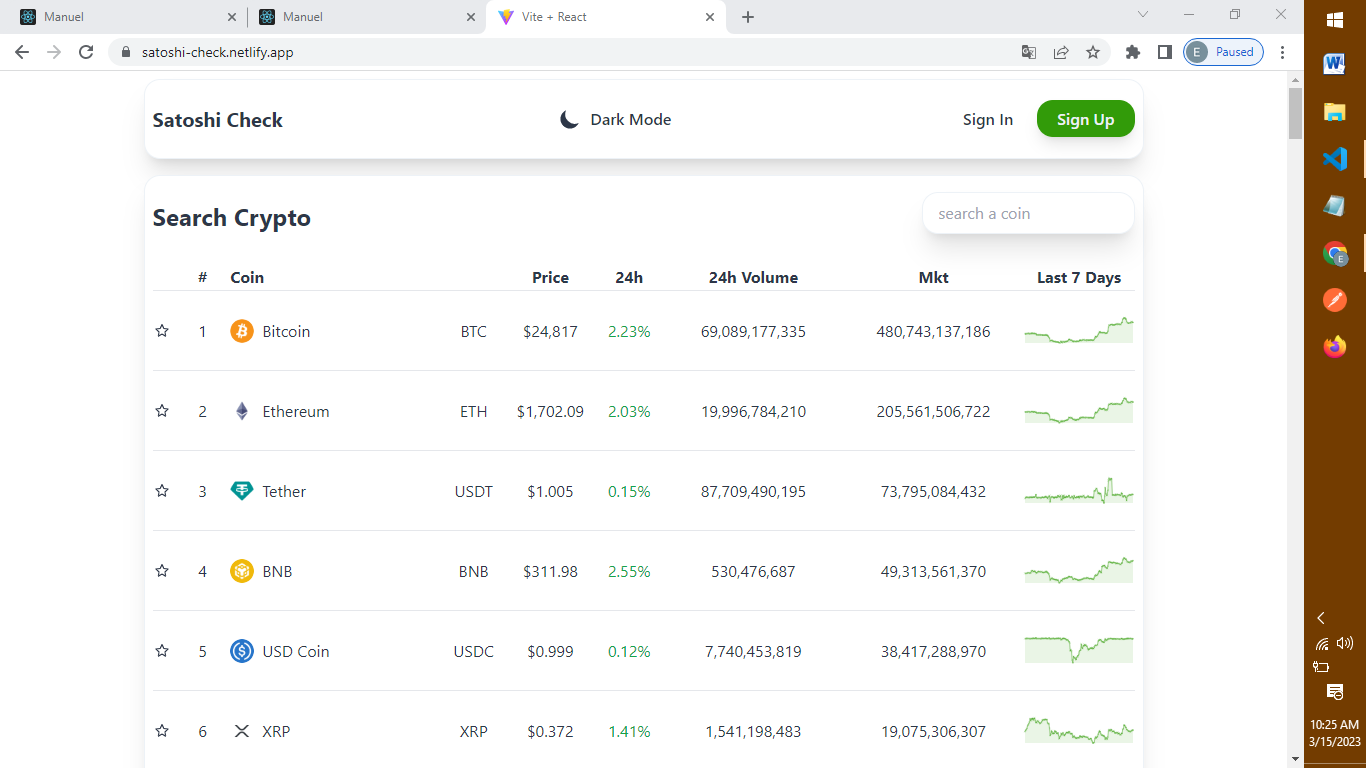Bookmark this tab with the address bar star
This screenshot has height=768, width=1366.
1093,52
